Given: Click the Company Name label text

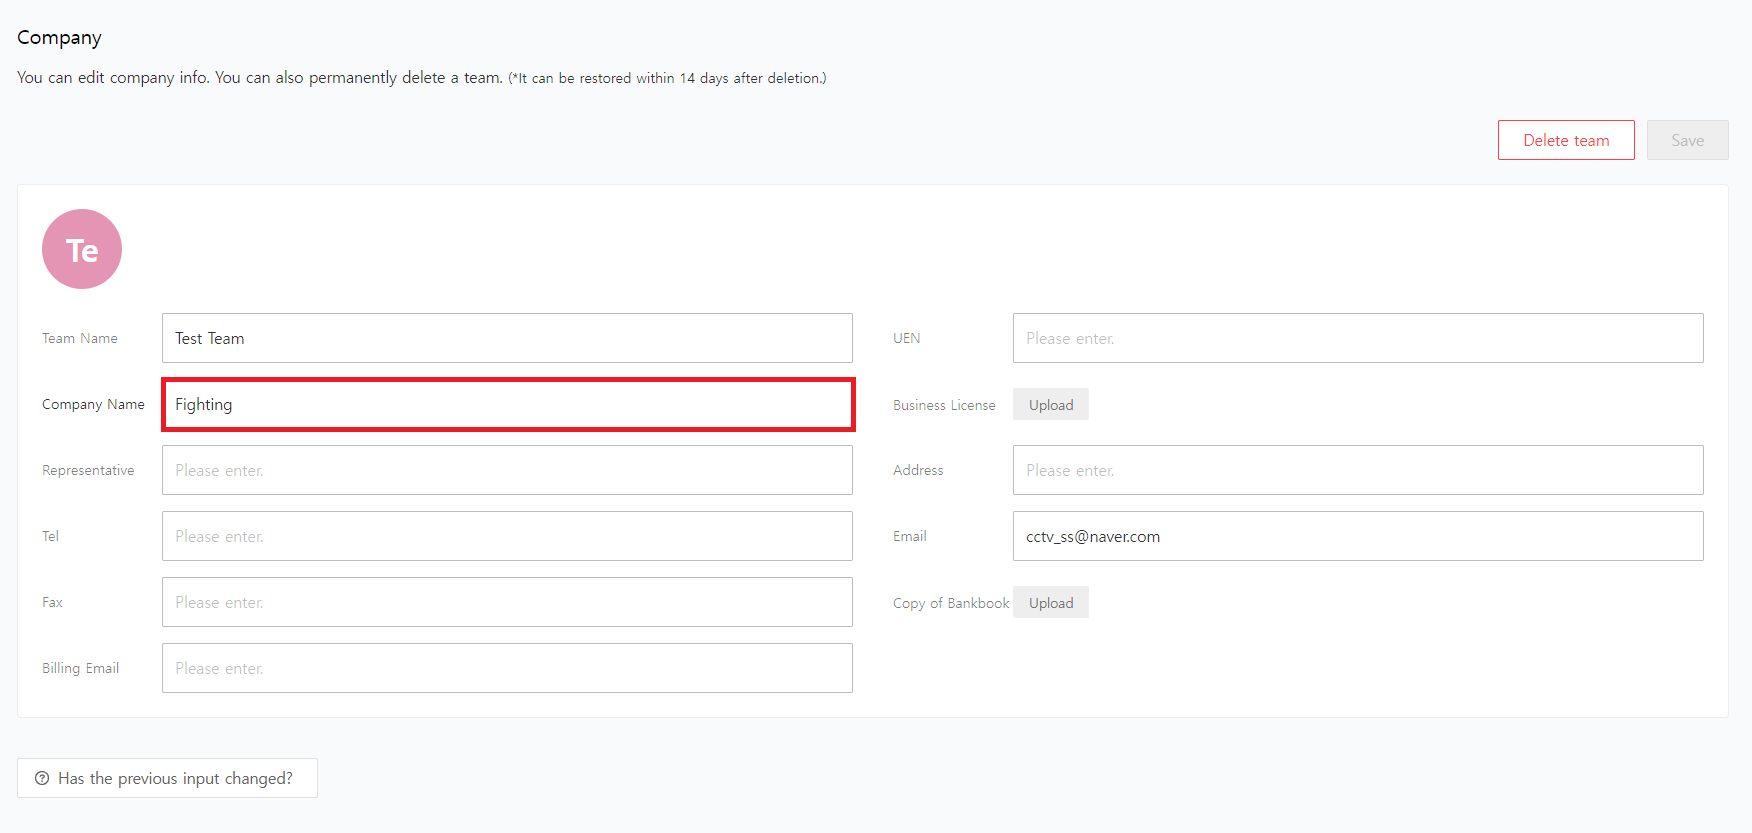Looking at the screenshot, I should (93, 404).
